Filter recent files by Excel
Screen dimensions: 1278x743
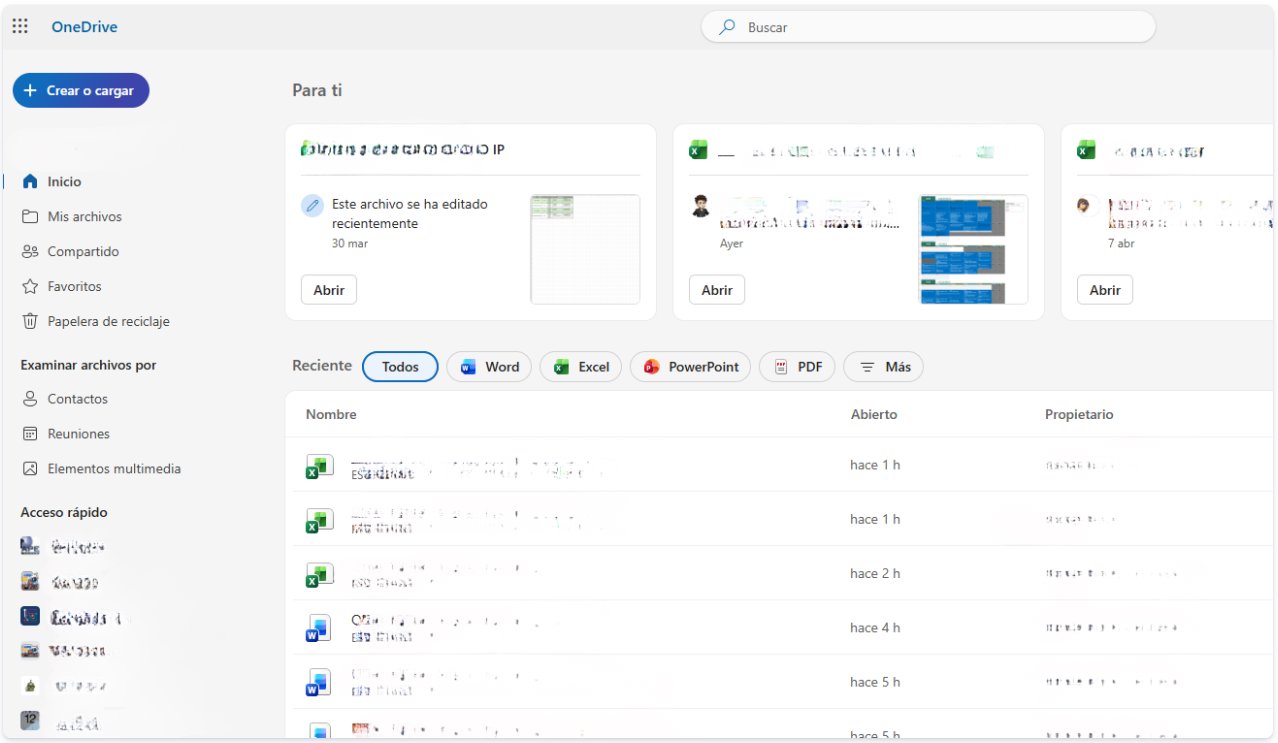click(x=581, y=367)
